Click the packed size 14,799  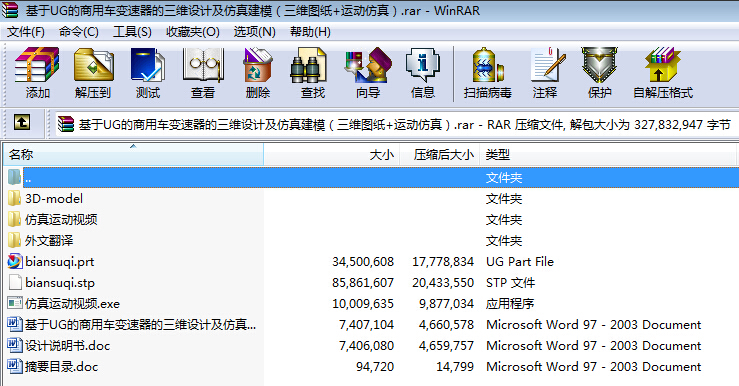pos(455,367)
